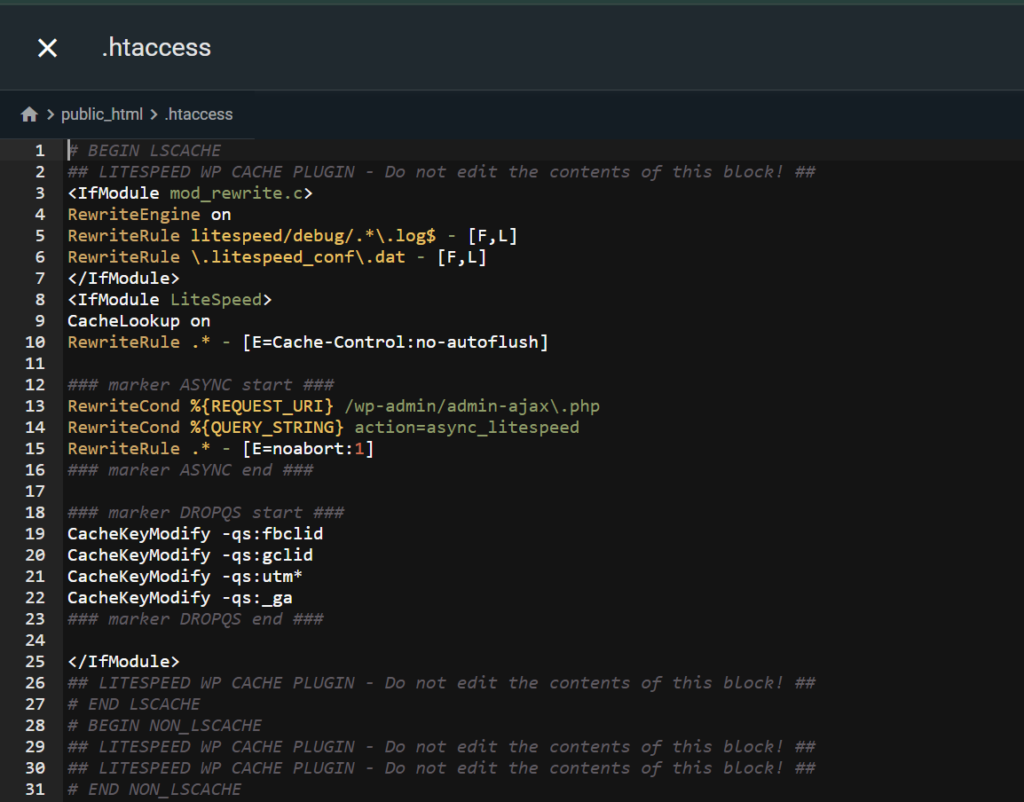Go to the home directory via the house icon

coord(29,115)
